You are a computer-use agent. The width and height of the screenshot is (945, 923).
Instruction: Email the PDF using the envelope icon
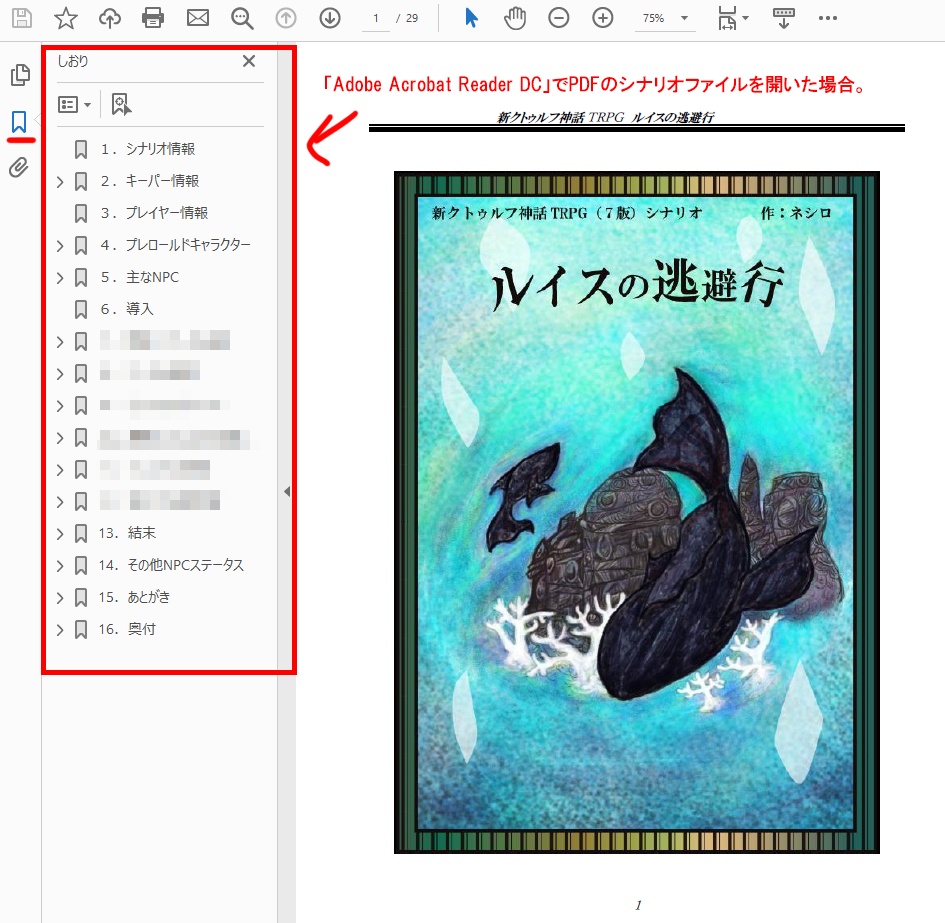click(x=199, y=17)
